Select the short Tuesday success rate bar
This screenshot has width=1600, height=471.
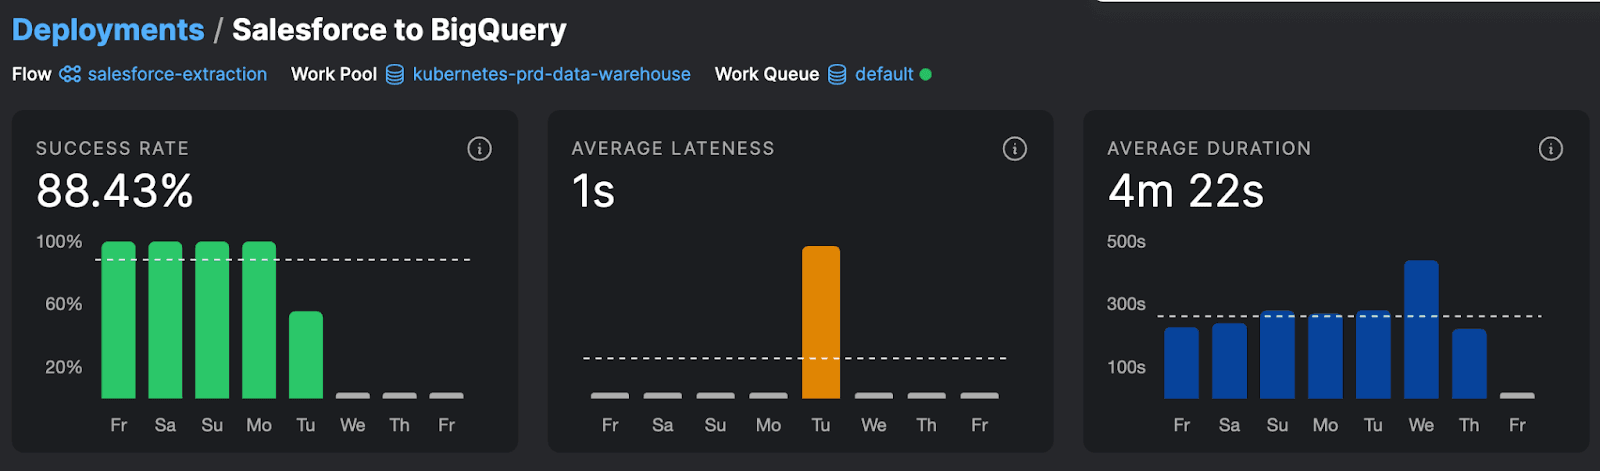click(x=306, y=355)
